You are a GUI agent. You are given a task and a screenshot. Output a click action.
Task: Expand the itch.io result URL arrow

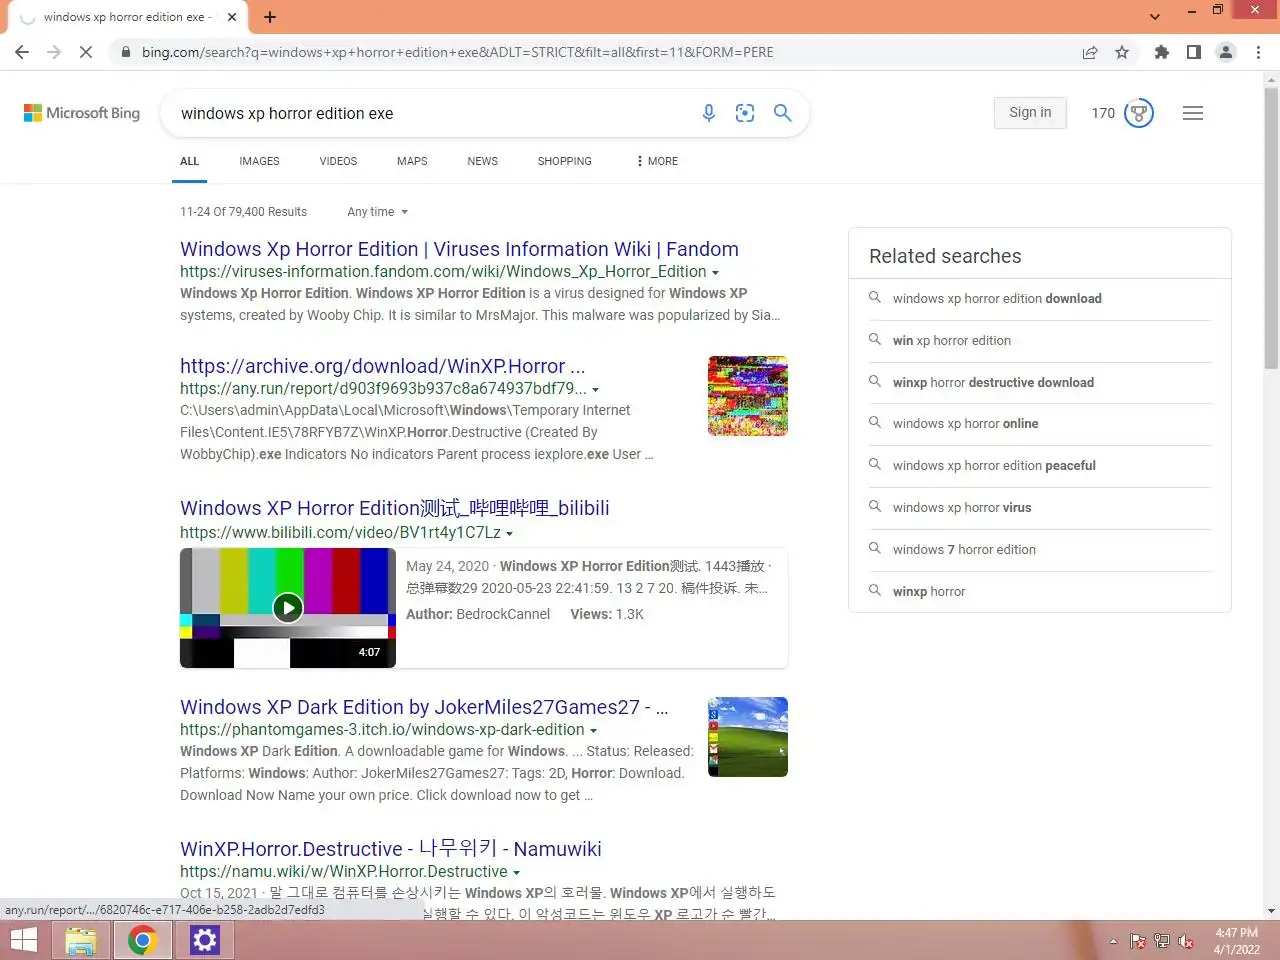click(593, 730)
